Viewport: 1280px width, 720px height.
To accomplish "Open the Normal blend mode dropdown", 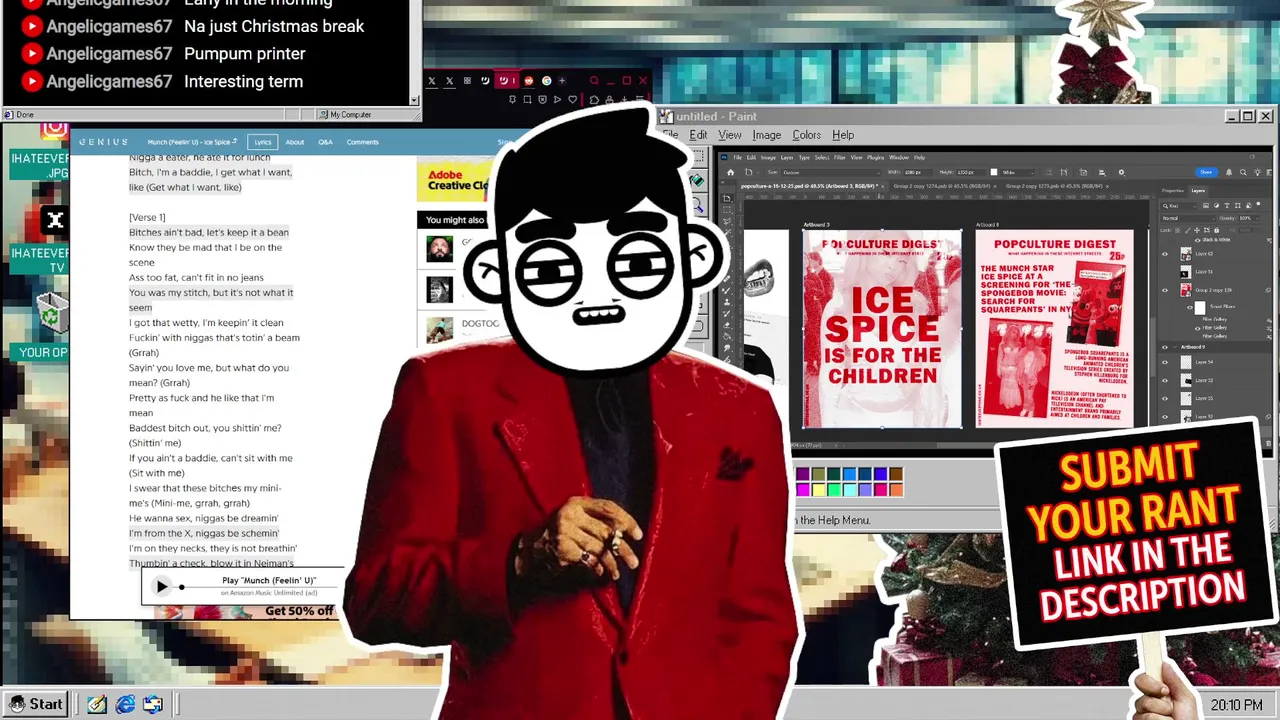I will (1189, 218).
